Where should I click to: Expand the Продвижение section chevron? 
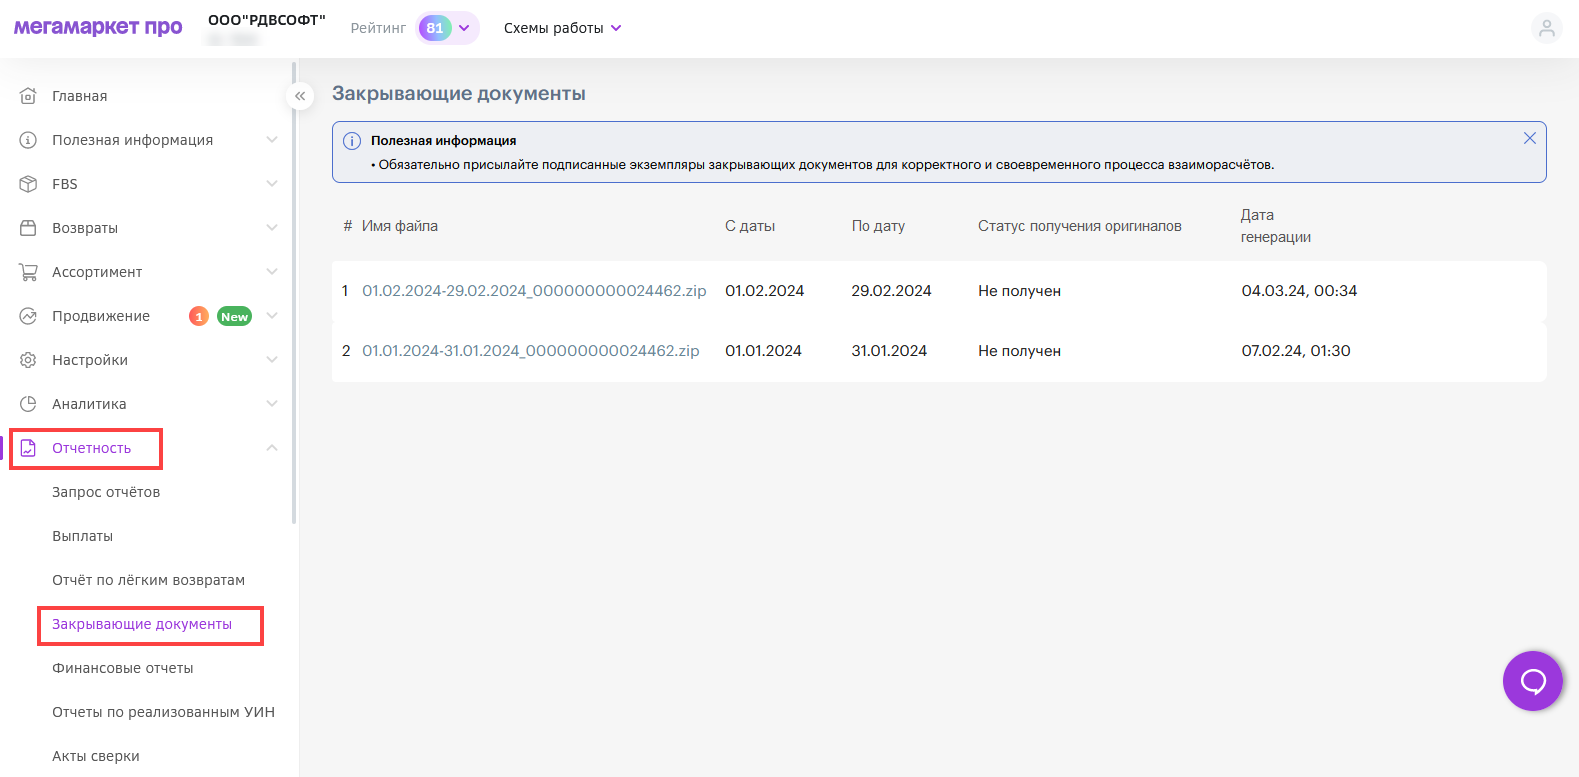click(272, 316)
